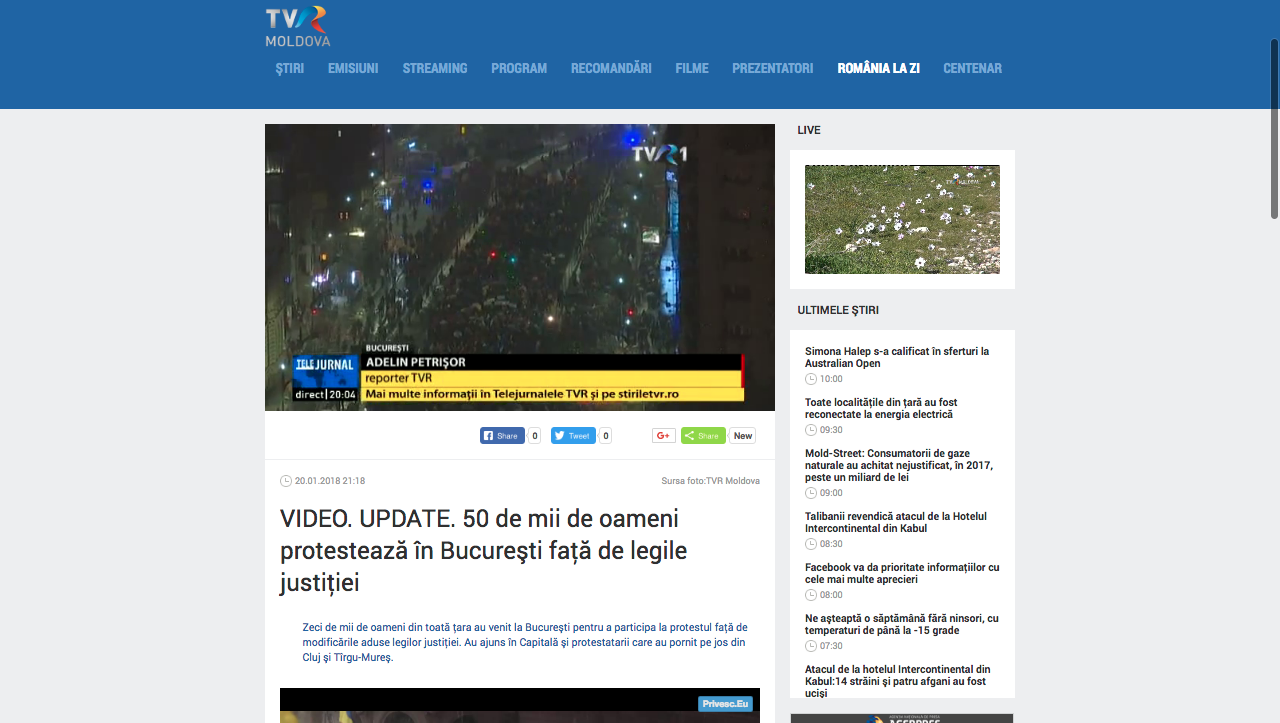The width and height of the screenshot is (1280, 723).
Task: Click the 07:30 timestamp in latest news
Action: pyautogui.click(x=831, y=646)
